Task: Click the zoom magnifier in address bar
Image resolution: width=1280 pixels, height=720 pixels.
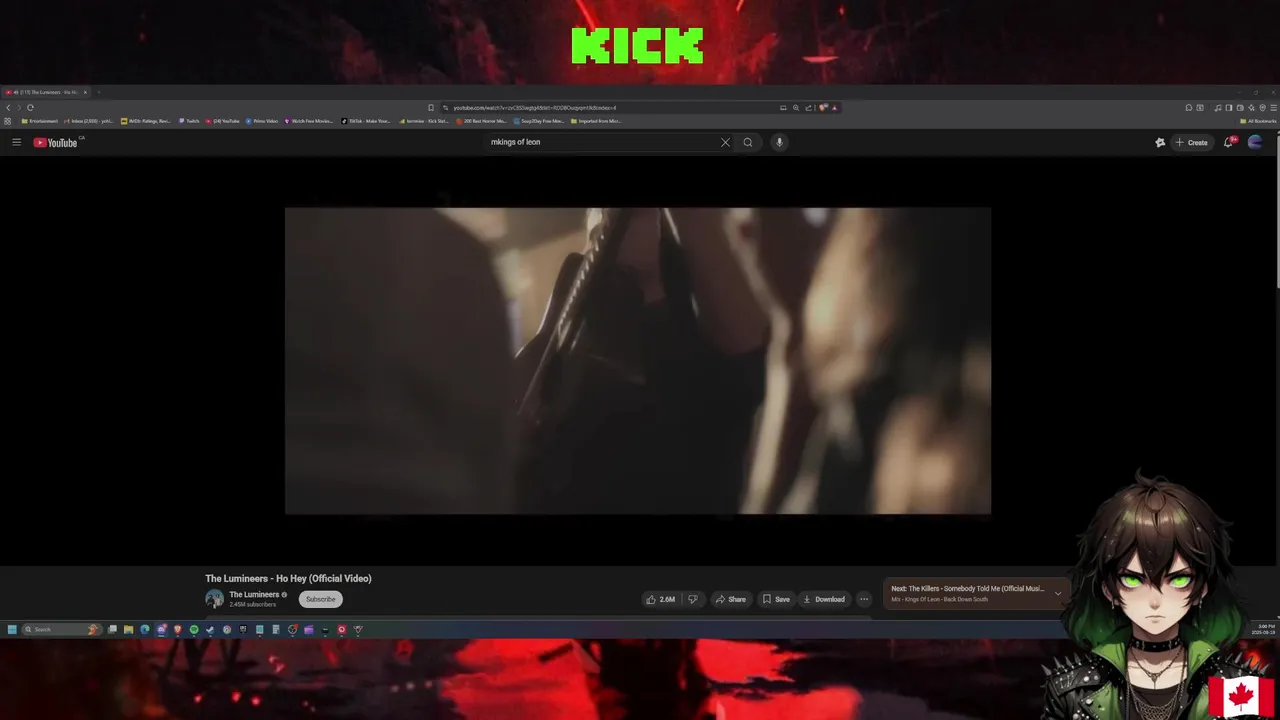Action: coord(796,107)
